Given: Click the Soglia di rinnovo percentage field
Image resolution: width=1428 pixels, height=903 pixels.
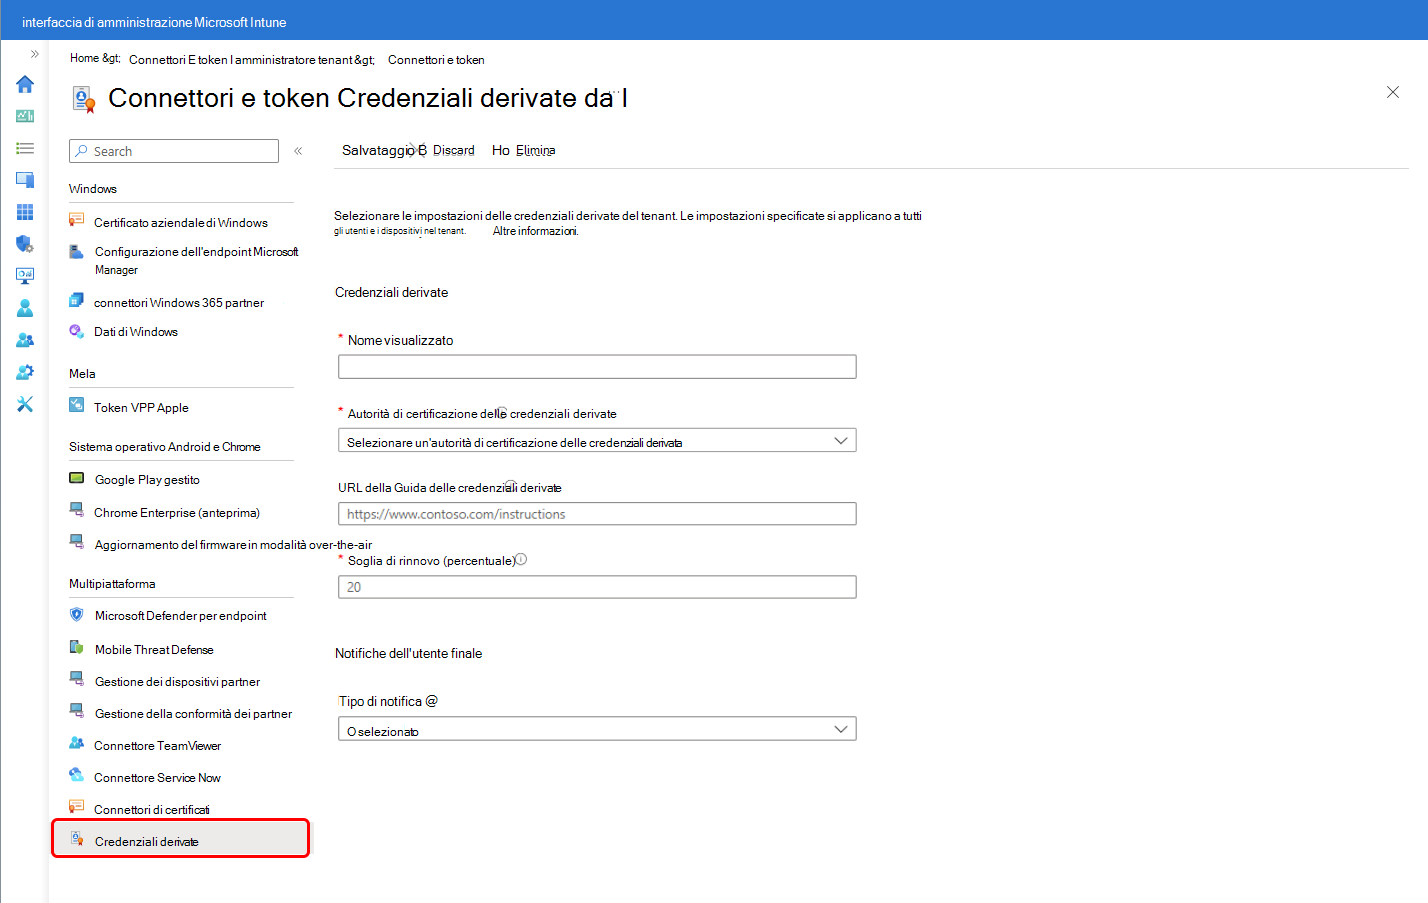Looking at the screenshot, I should point(597,587).
